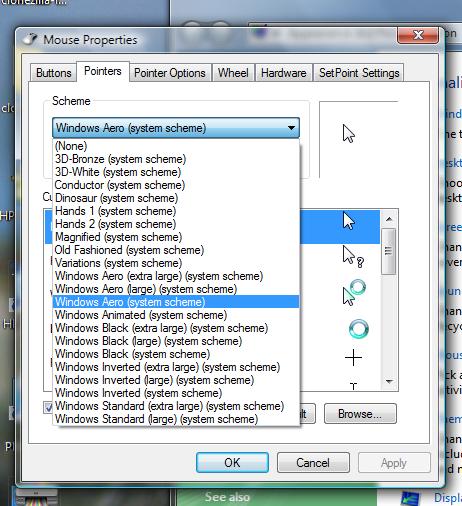Screen dimensions: 462x506
Task: Choose Variations (system scheme)
Action: pyautogui.click(x=176, y=263)
